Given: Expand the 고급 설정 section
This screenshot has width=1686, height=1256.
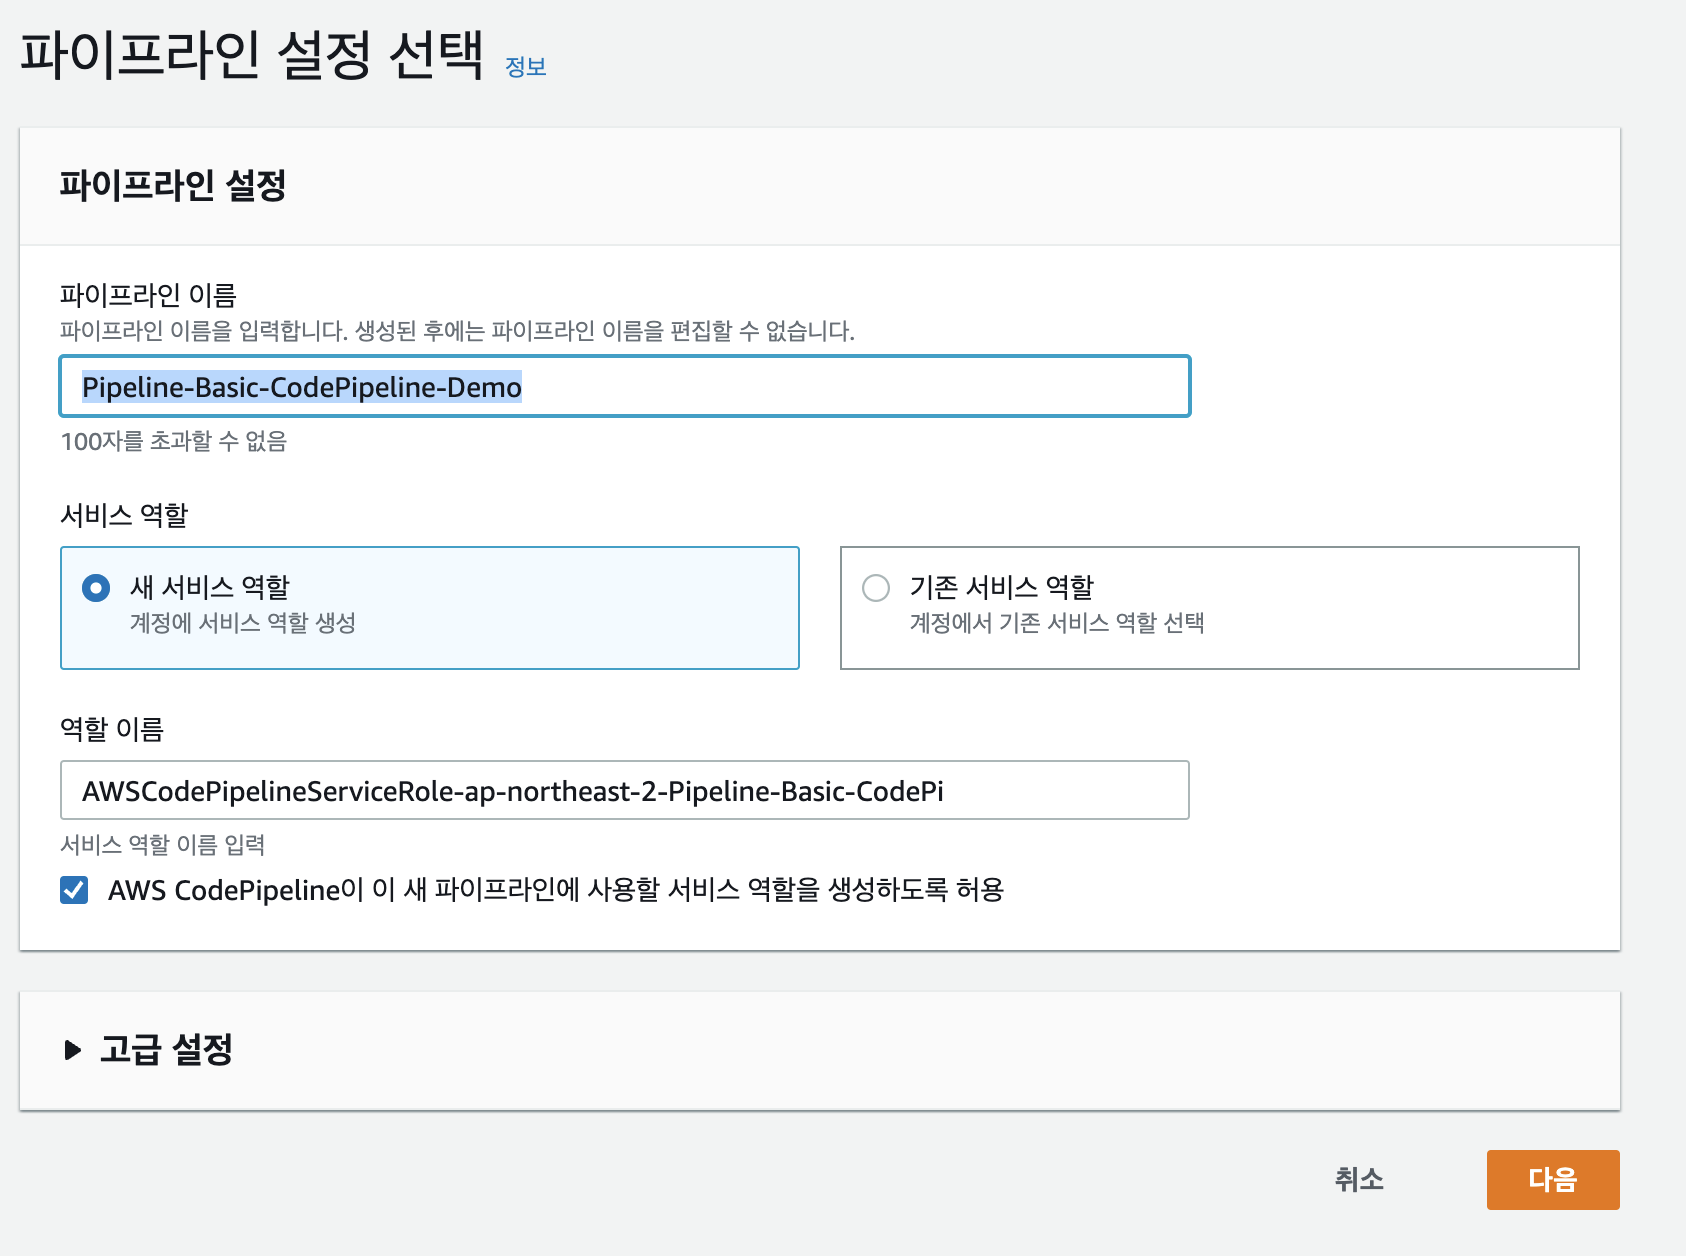Looking at the screenshot, I should point(148,1050).
